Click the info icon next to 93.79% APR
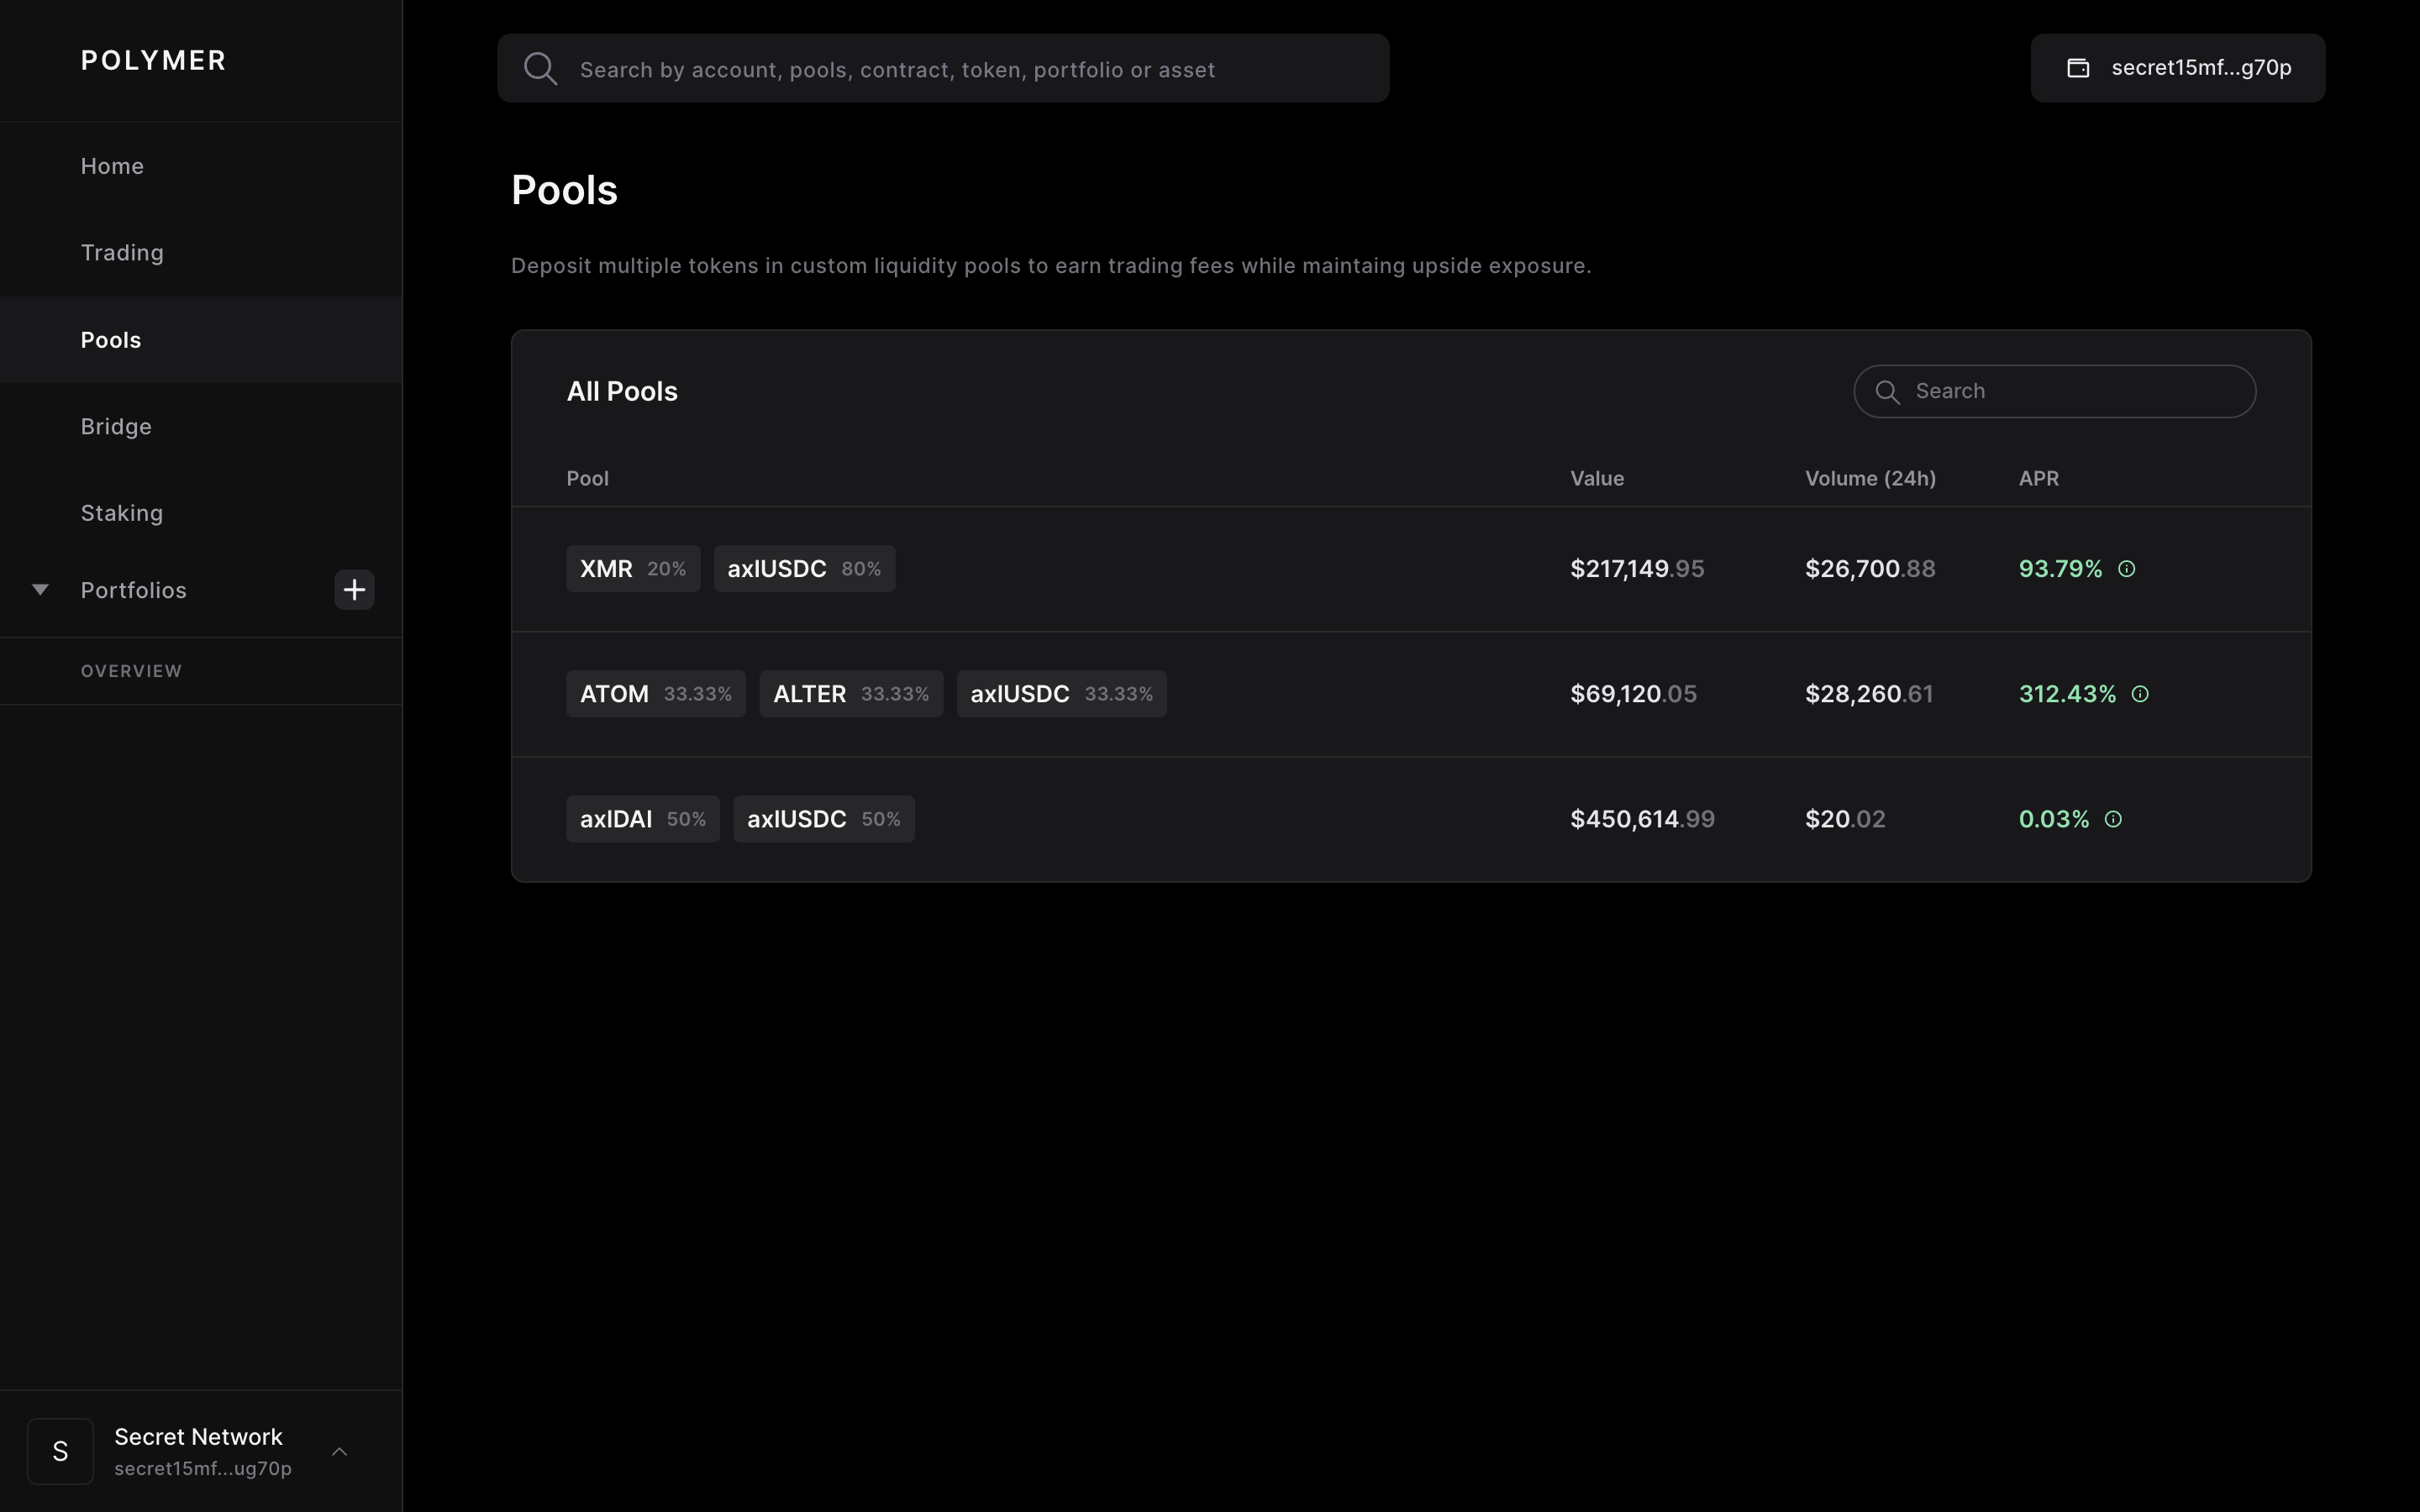This screenshot has height=1512, width=2420. [2126, 569]
